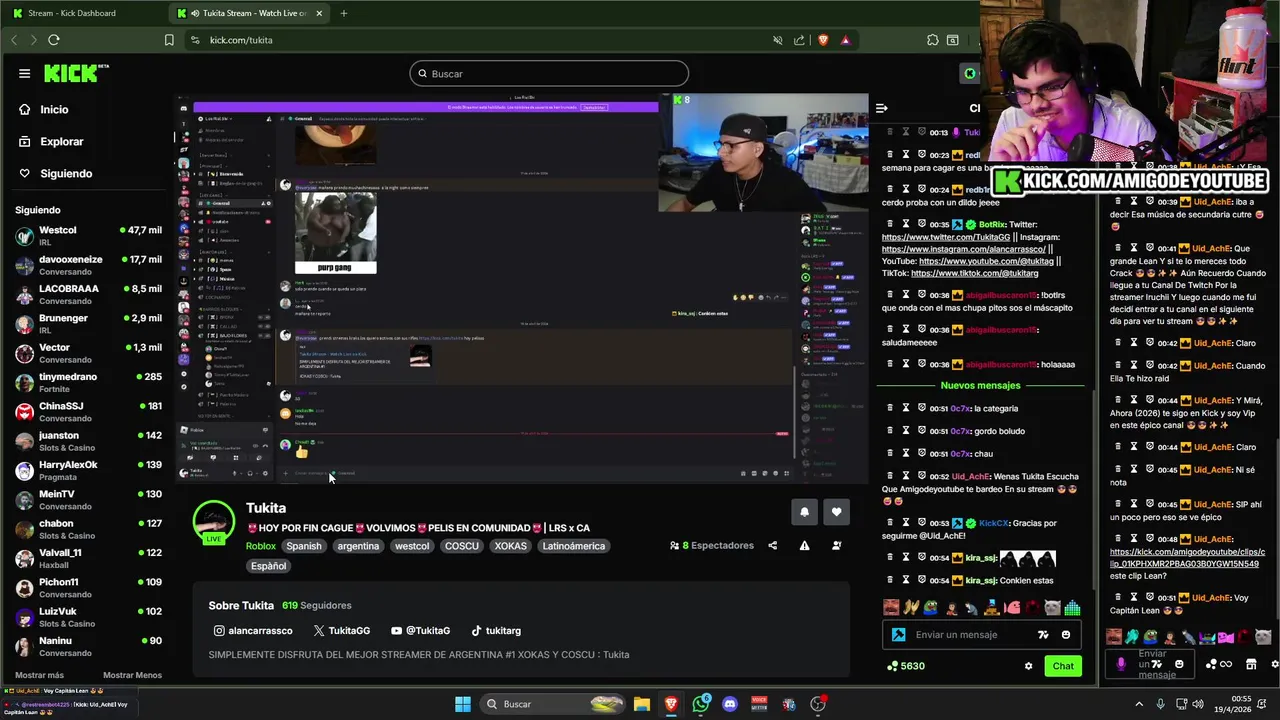Click Mostrar más in sidebar

coord(39,675)
